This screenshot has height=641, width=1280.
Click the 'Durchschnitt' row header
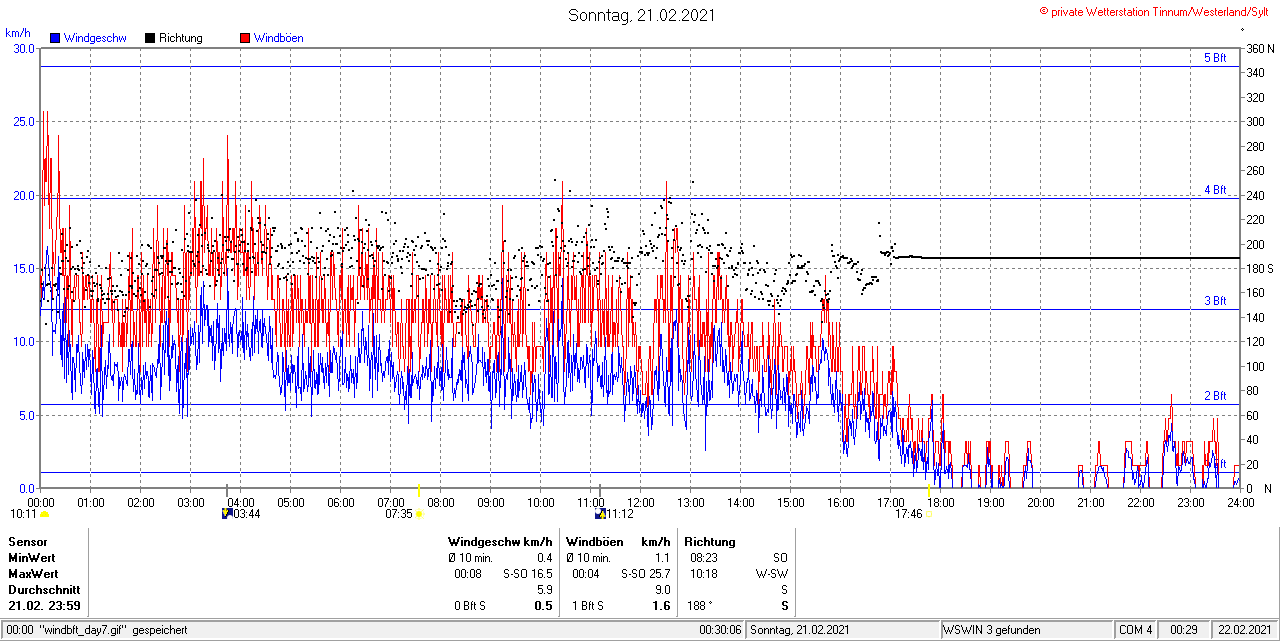coord(43,590)
